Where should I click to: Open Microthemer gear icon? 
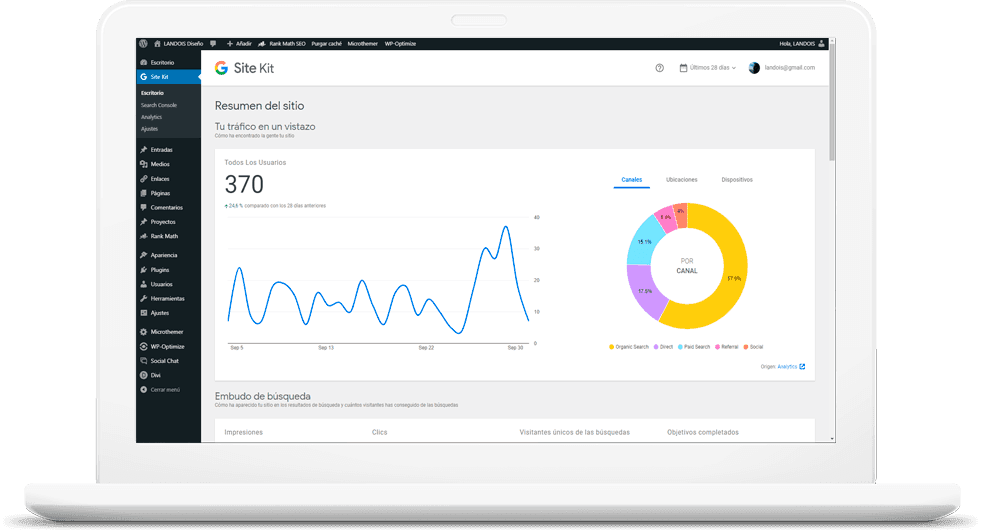pyautogui.click(x=144, y=332)
